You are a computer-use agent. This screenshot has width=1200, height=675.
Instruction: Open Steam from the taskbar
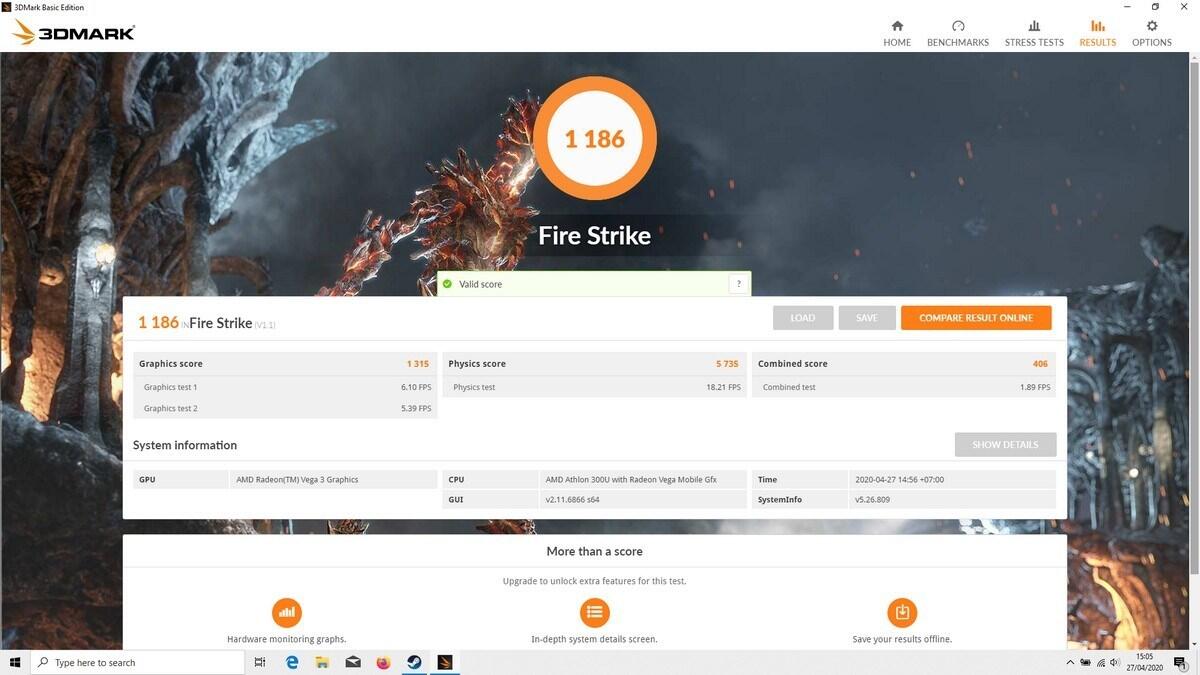[414, 662]
